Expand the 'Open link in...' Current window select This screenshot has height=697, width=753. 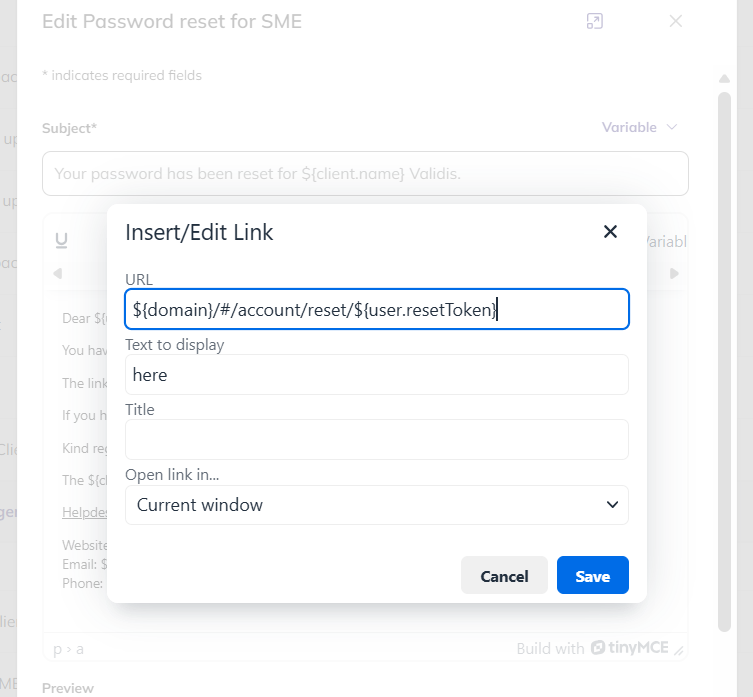coord(377,505)
